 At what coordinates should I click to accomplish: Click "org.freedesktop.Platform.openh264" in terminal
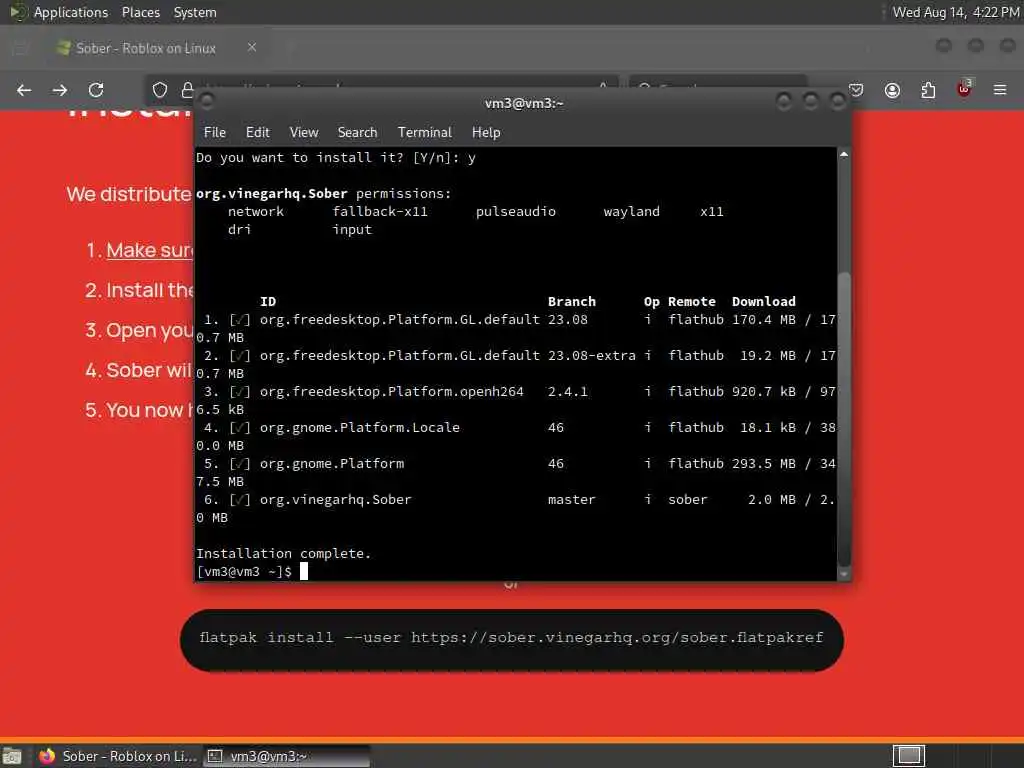(391, 392)
